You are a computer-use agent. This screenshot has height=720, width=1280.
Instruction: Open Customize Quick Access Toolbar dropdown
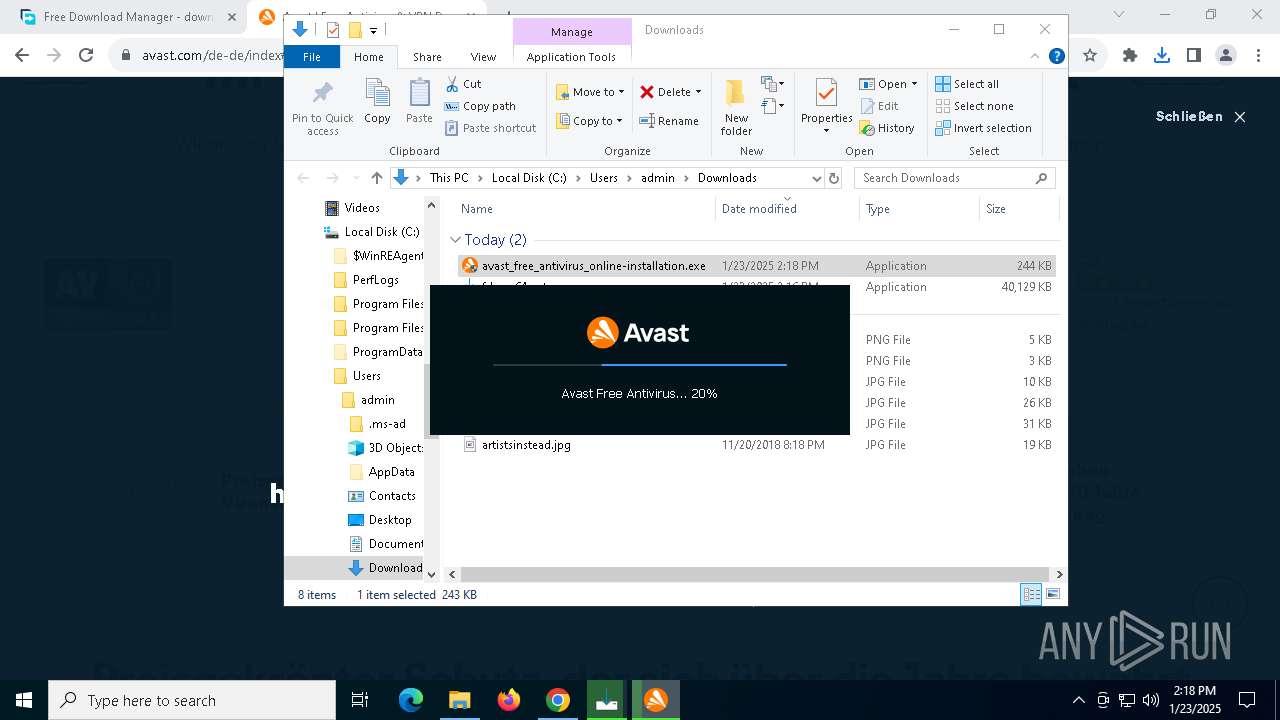coord(373,31)
